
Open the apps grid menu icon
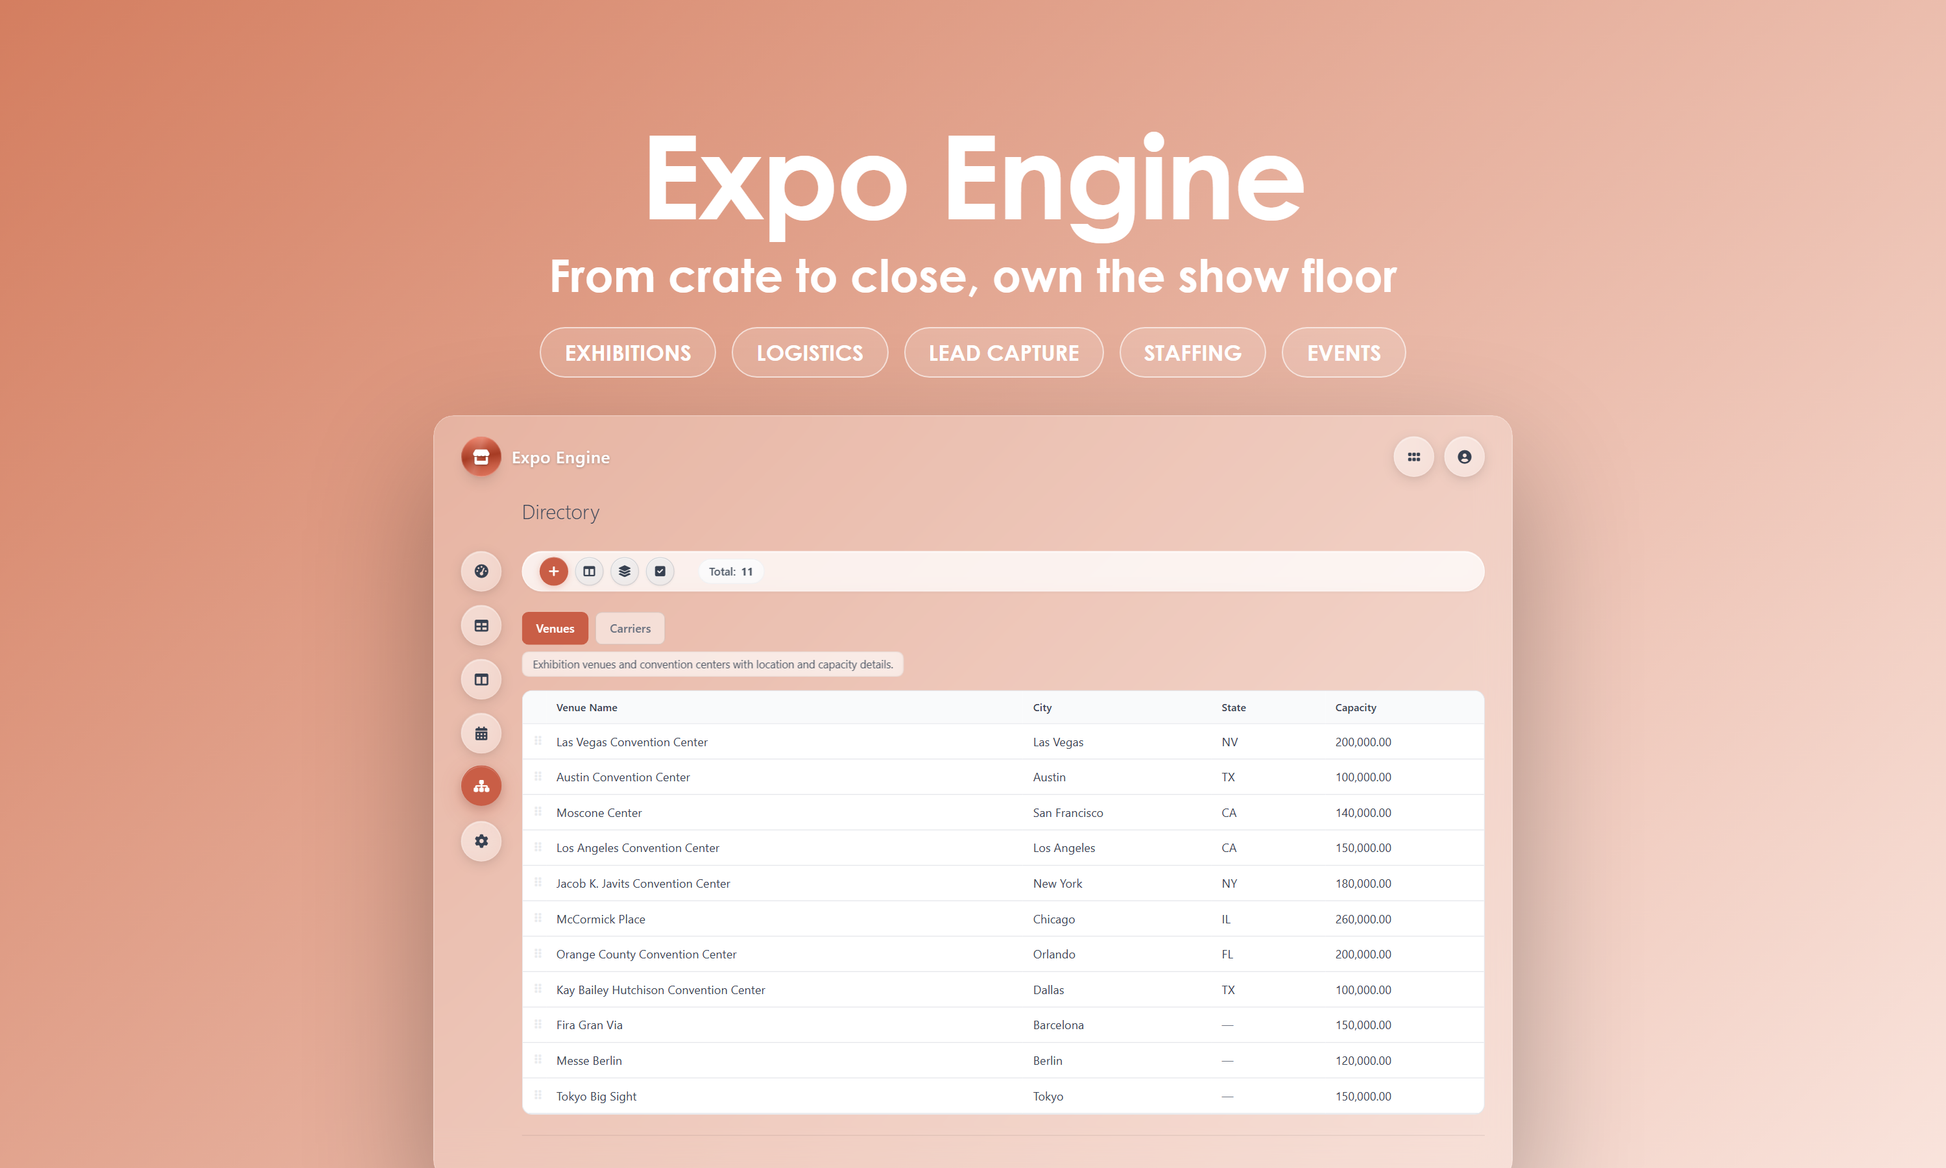click(1414, 457)
